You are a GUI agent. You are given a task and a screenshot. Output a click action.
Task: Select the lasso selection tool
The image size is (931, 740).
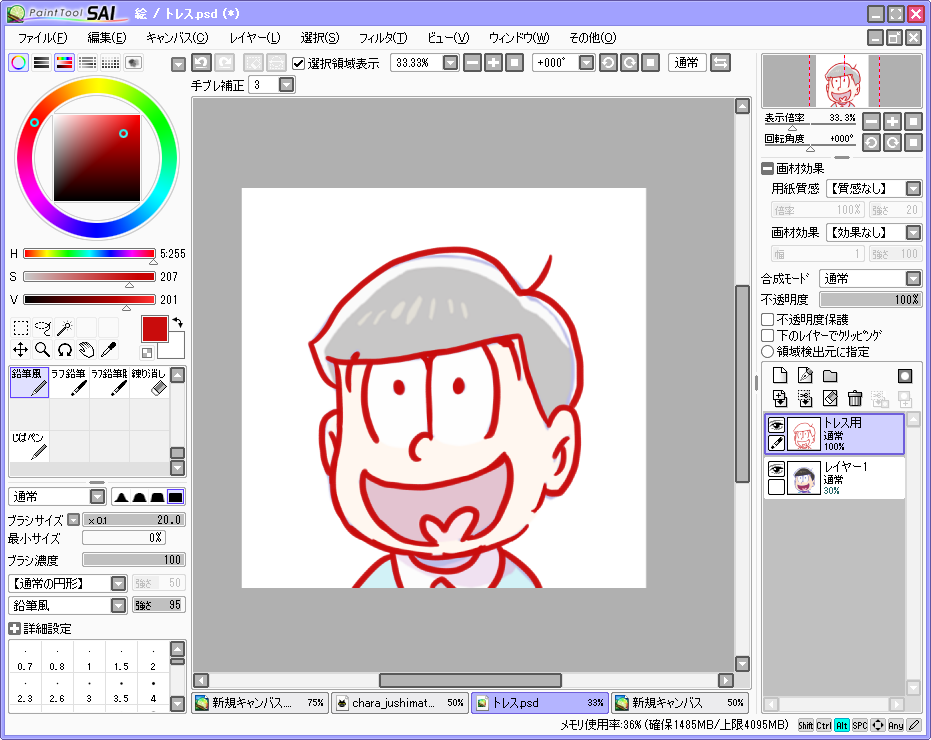coord(43,328)
